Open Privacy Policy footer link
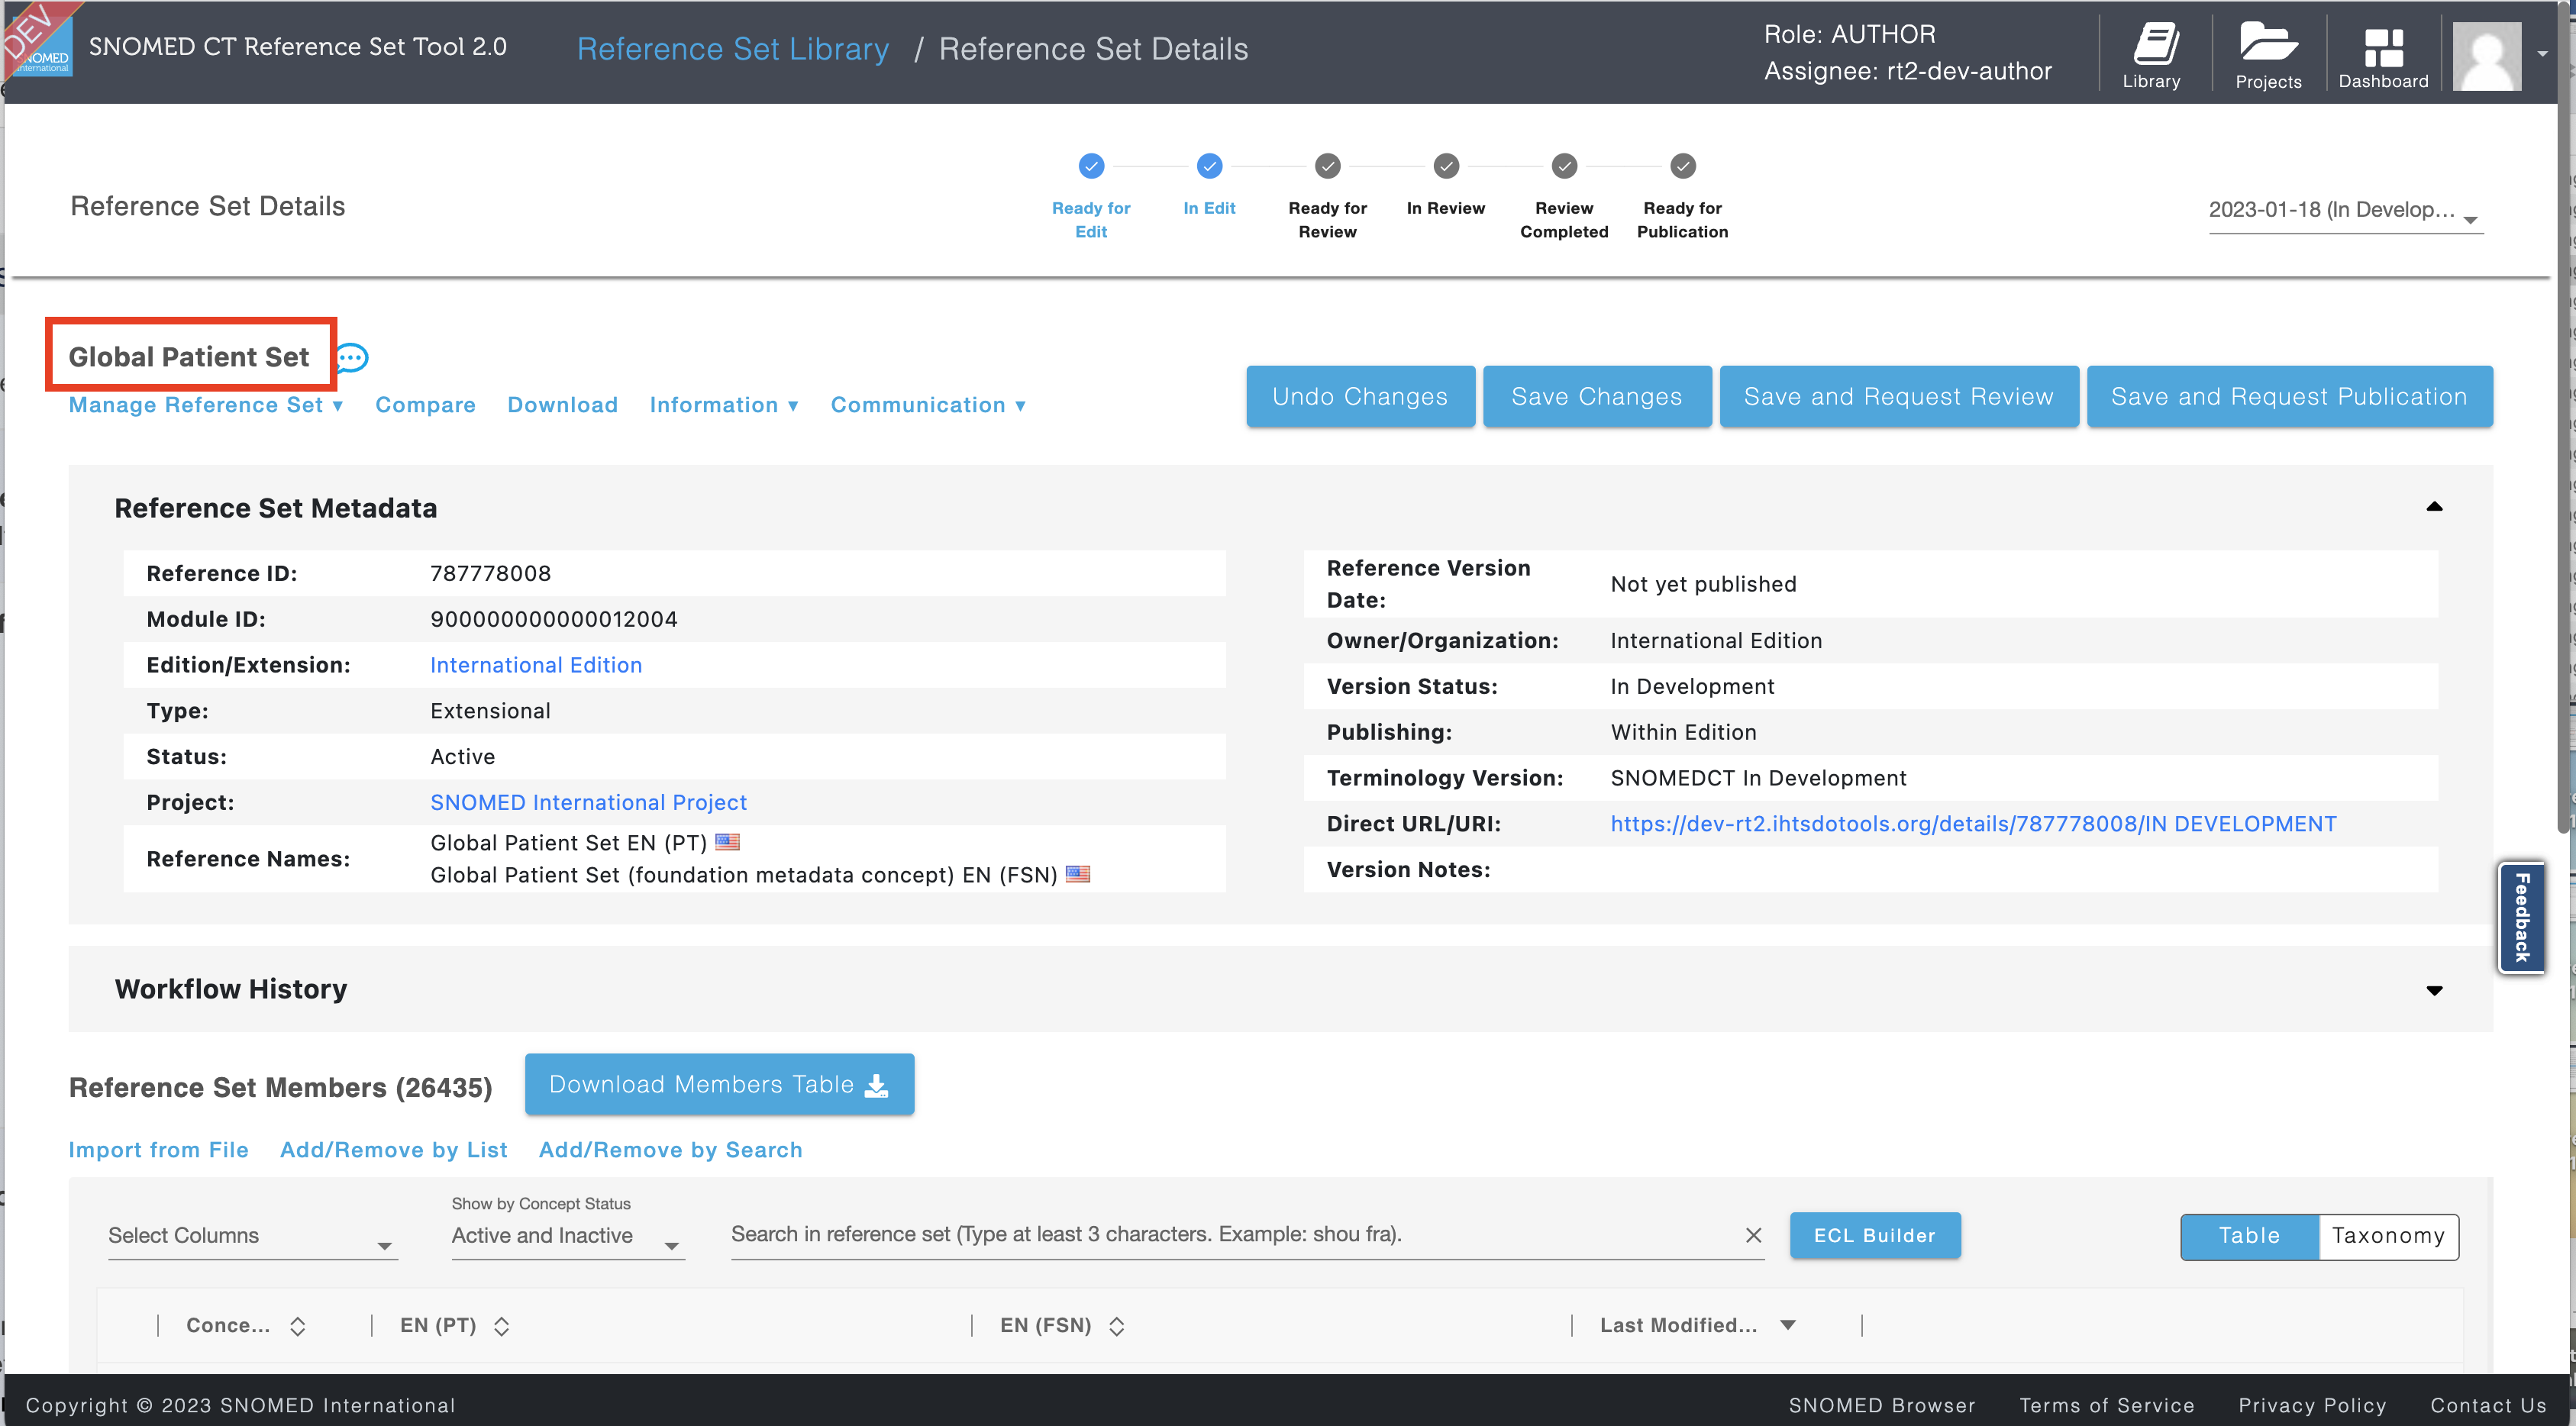 (2312, 1405)
